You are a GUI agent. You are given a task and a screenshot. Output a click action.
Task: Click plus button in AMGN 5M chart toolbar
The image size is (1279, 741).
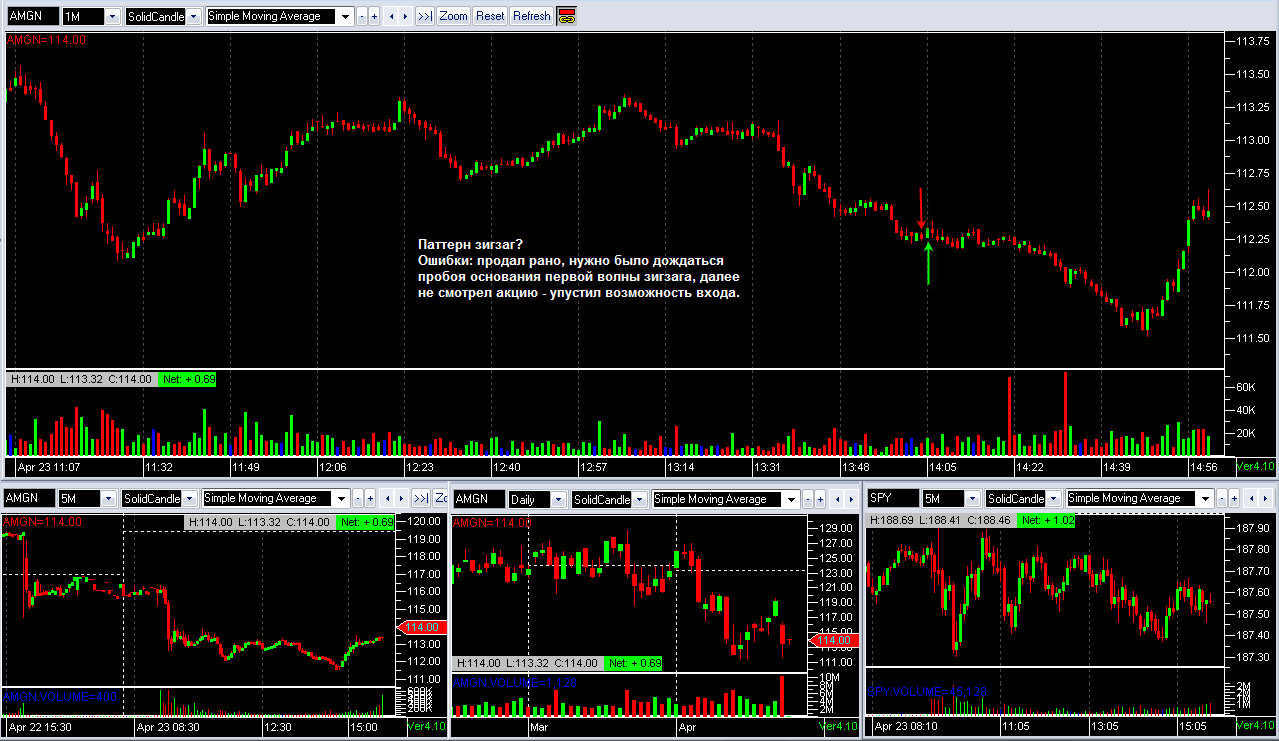click(371, 498)
